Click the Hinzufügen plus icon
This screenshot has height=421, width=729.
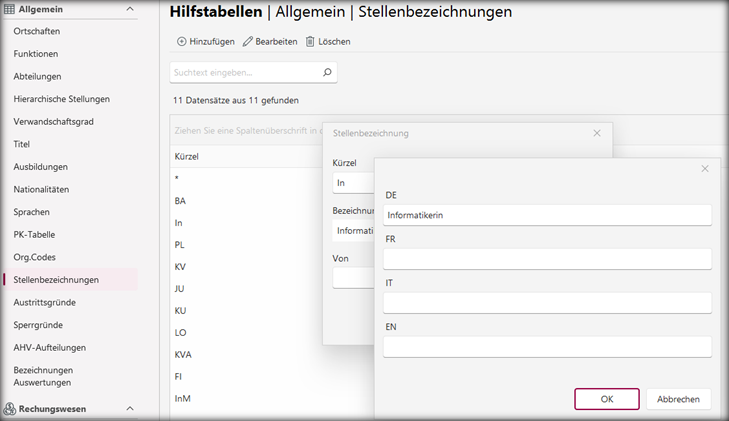182,42
